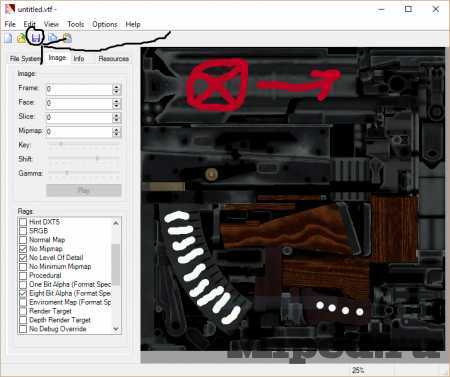Switch to the Resources tab
The height and width of the screenshot is (377, 450).
point(114,59)
